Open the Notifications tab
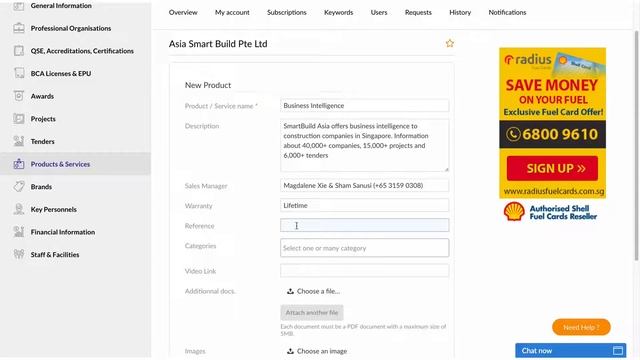The height and width of the screenshot is (360, 640). tap(507, 12)
